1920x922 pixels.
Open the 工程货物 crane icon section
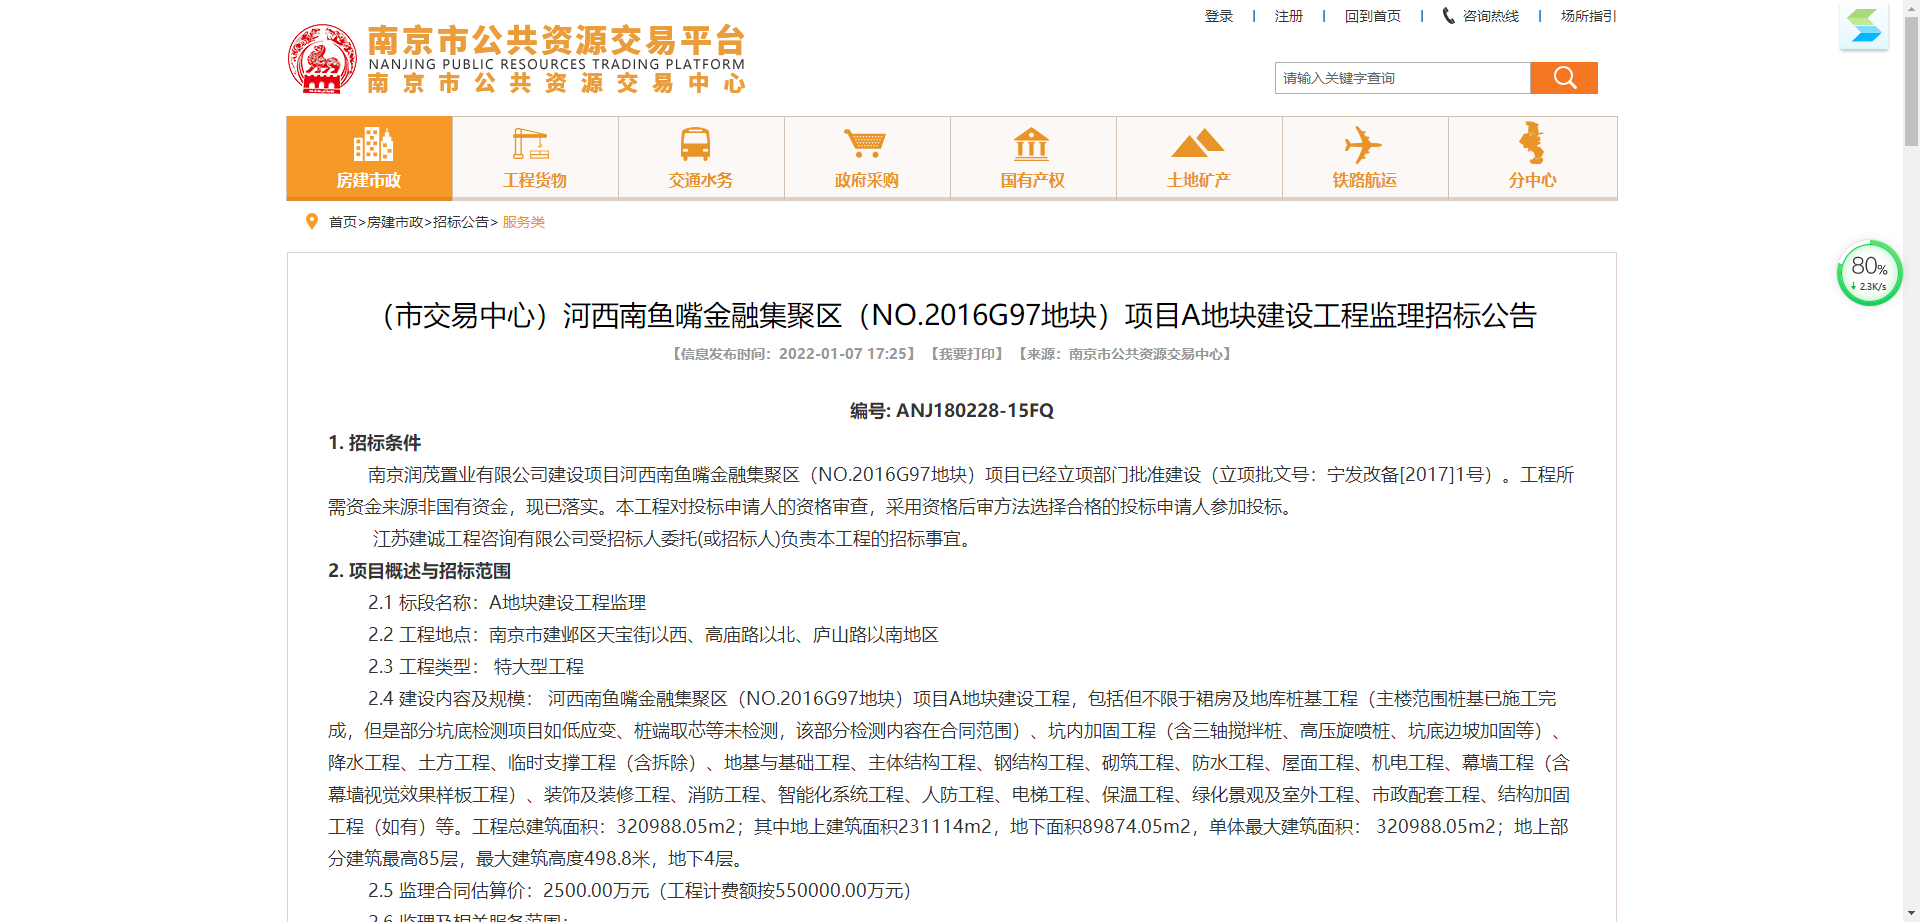pos(535,158)
